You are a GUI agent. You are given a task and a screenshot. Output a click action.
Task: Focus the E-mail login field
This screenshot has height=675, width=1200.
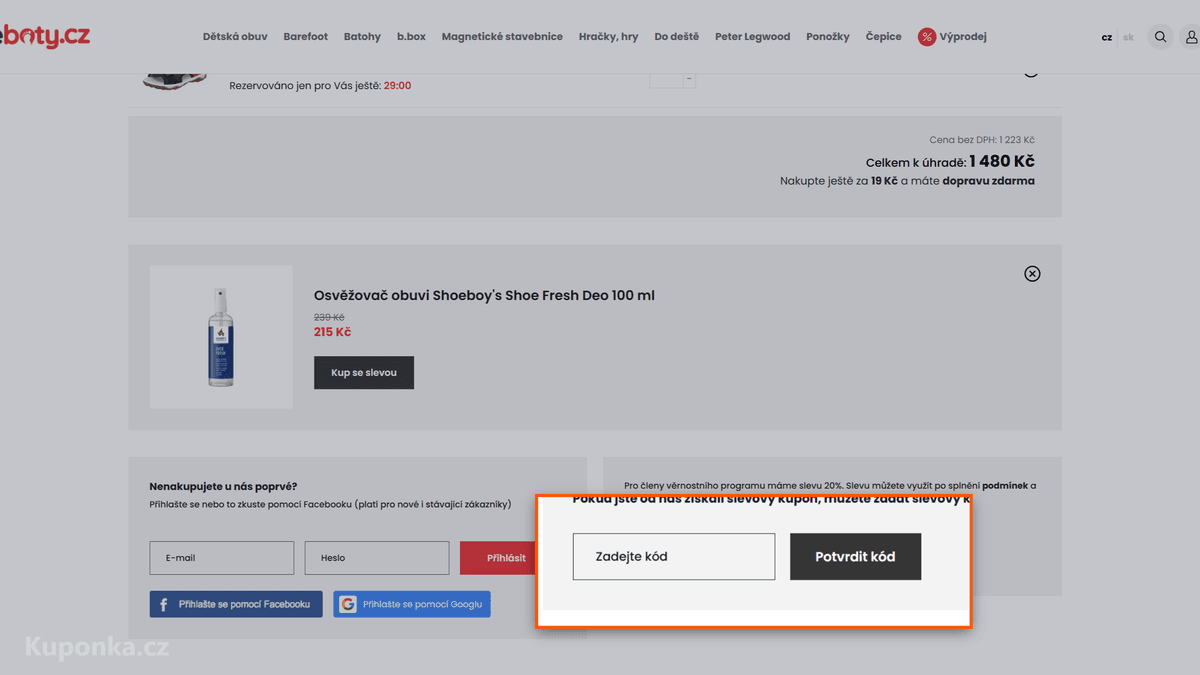click(222, 558)
